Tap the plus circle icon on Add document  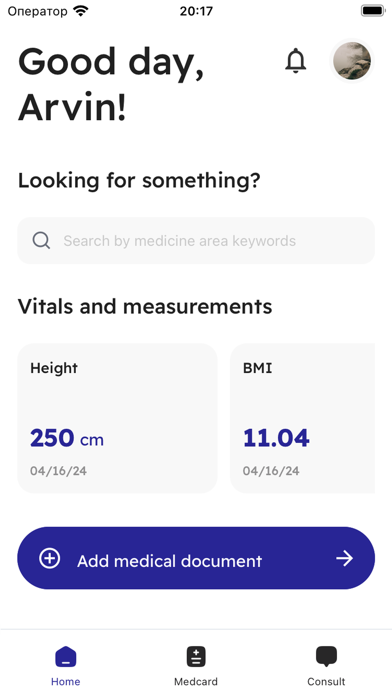point(49,558)
